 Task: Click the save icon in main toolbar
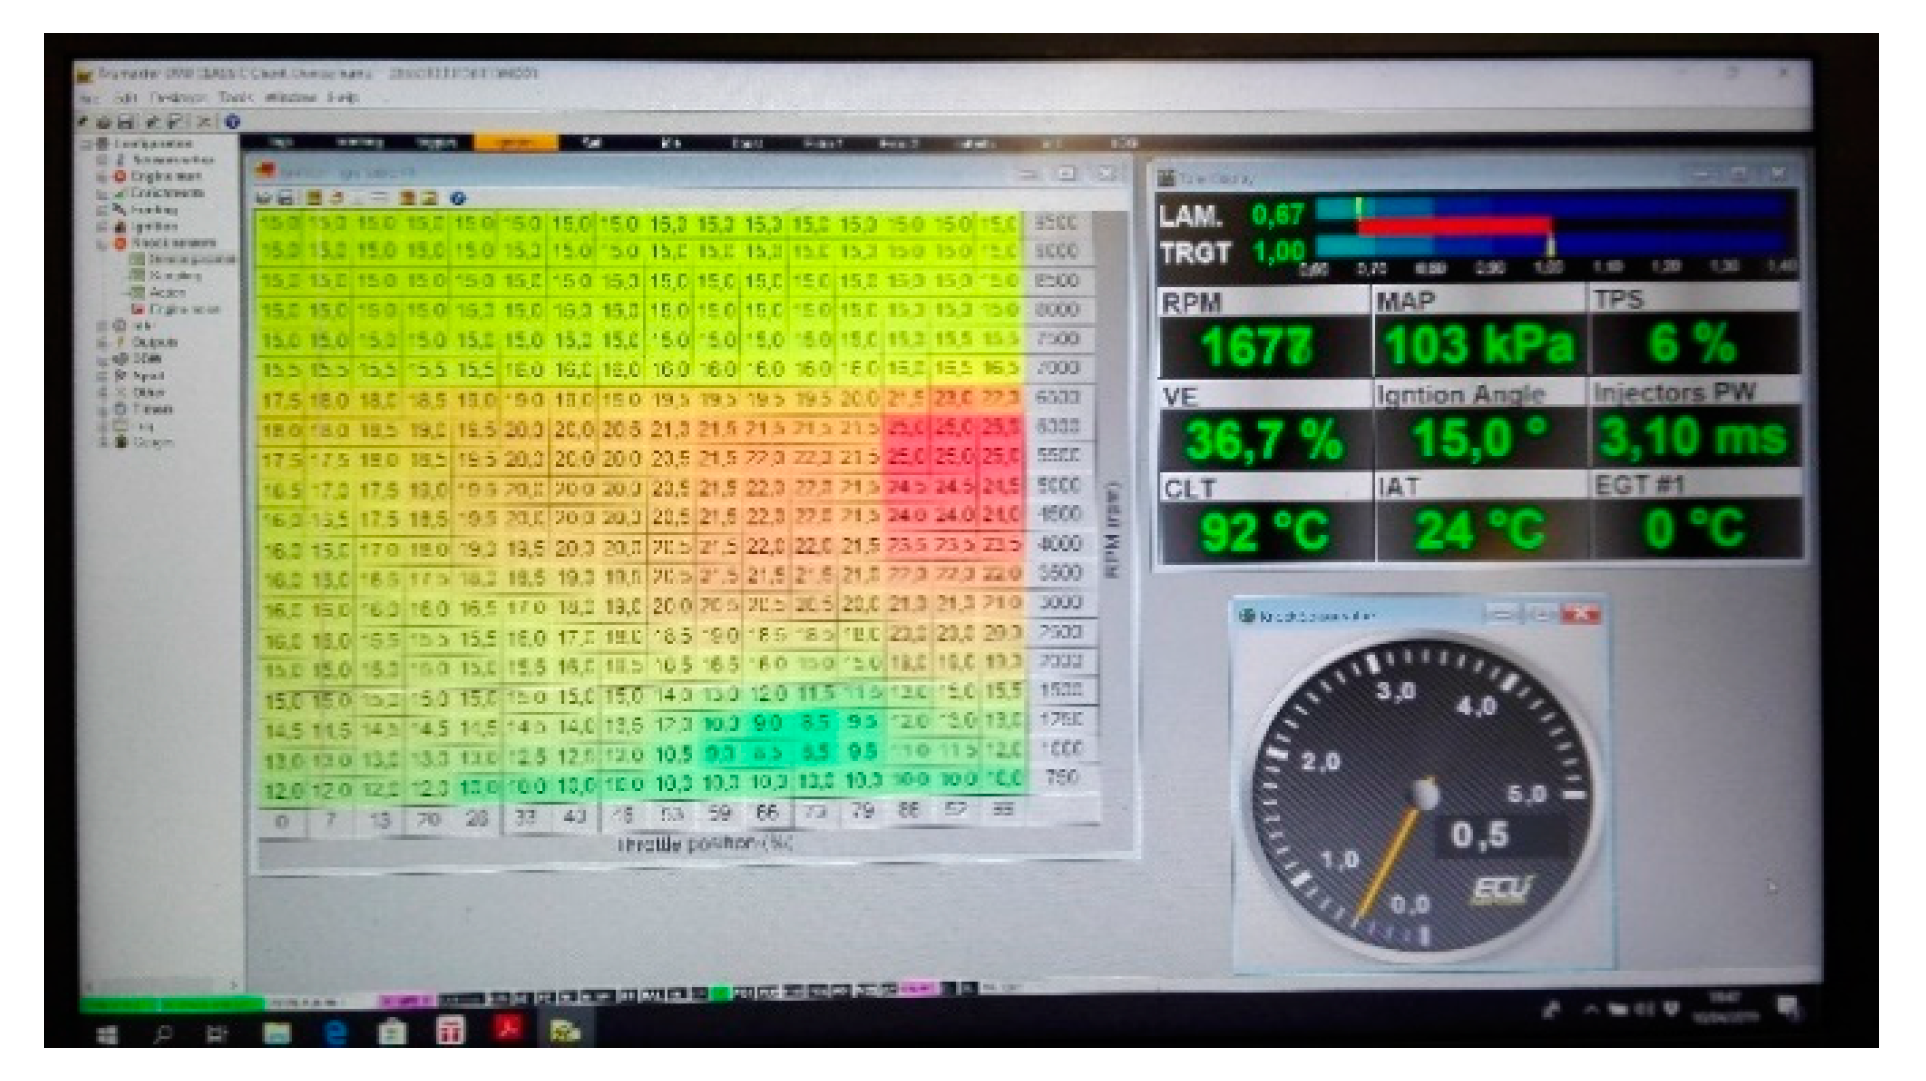[126, 122]
